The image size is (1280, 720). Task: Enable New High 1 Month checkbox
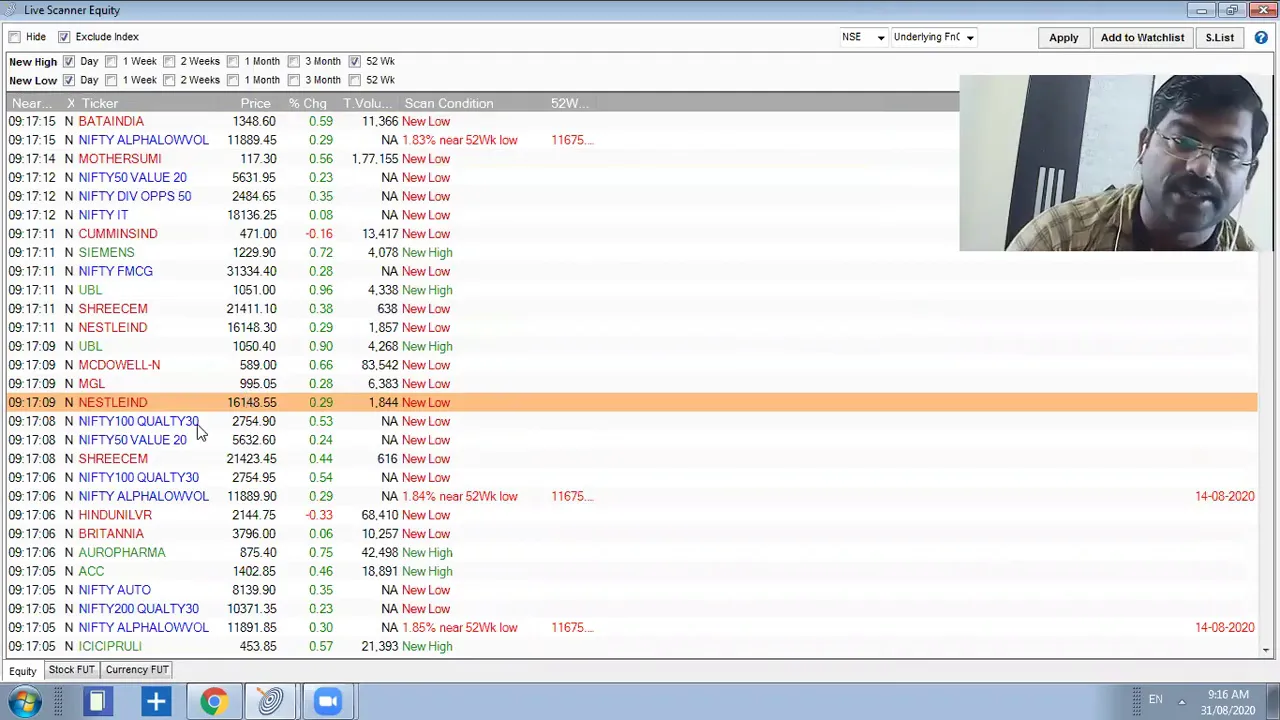tap(233, 61)
